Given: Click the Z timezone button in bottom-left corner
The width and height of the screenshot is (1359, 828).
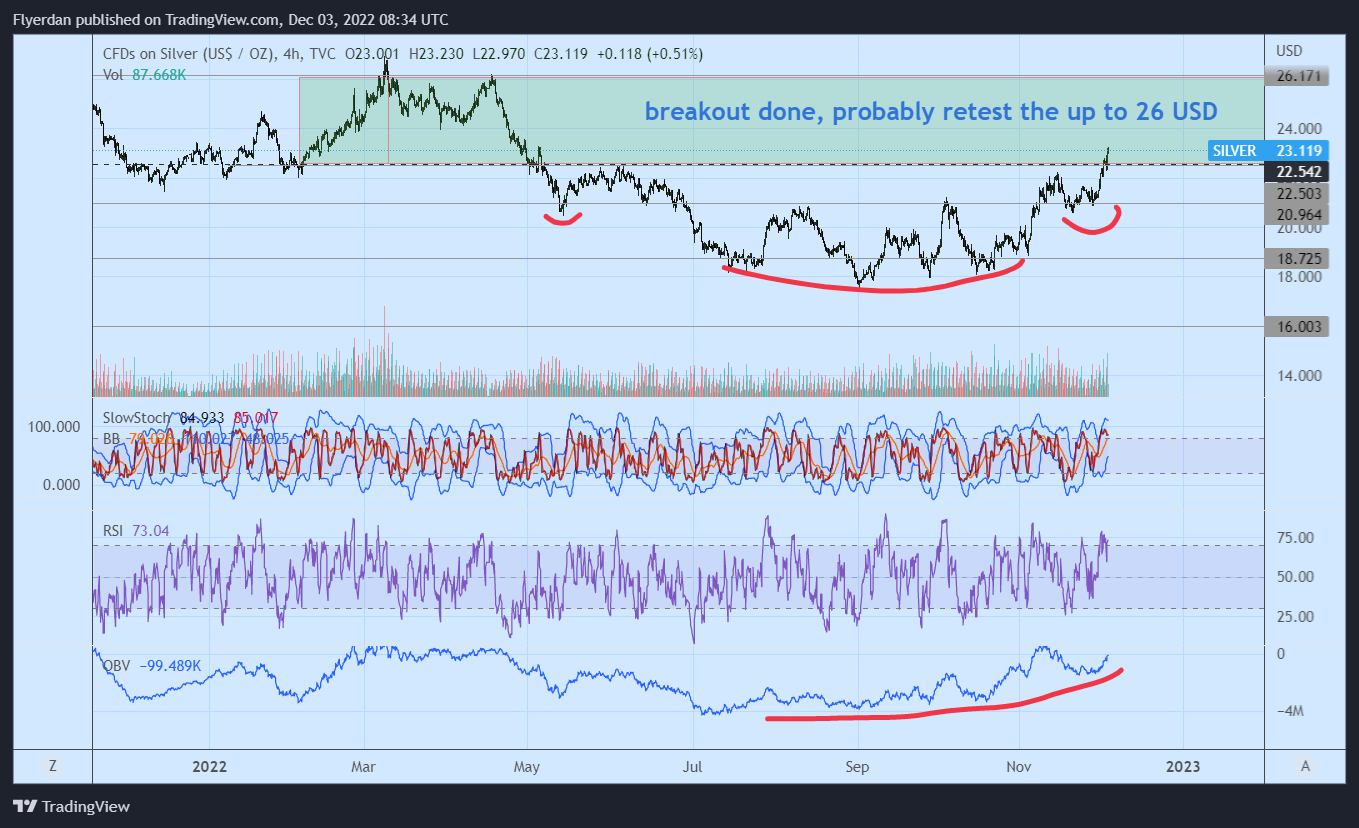Looking at the screenshot, I should tap(52, 766).
